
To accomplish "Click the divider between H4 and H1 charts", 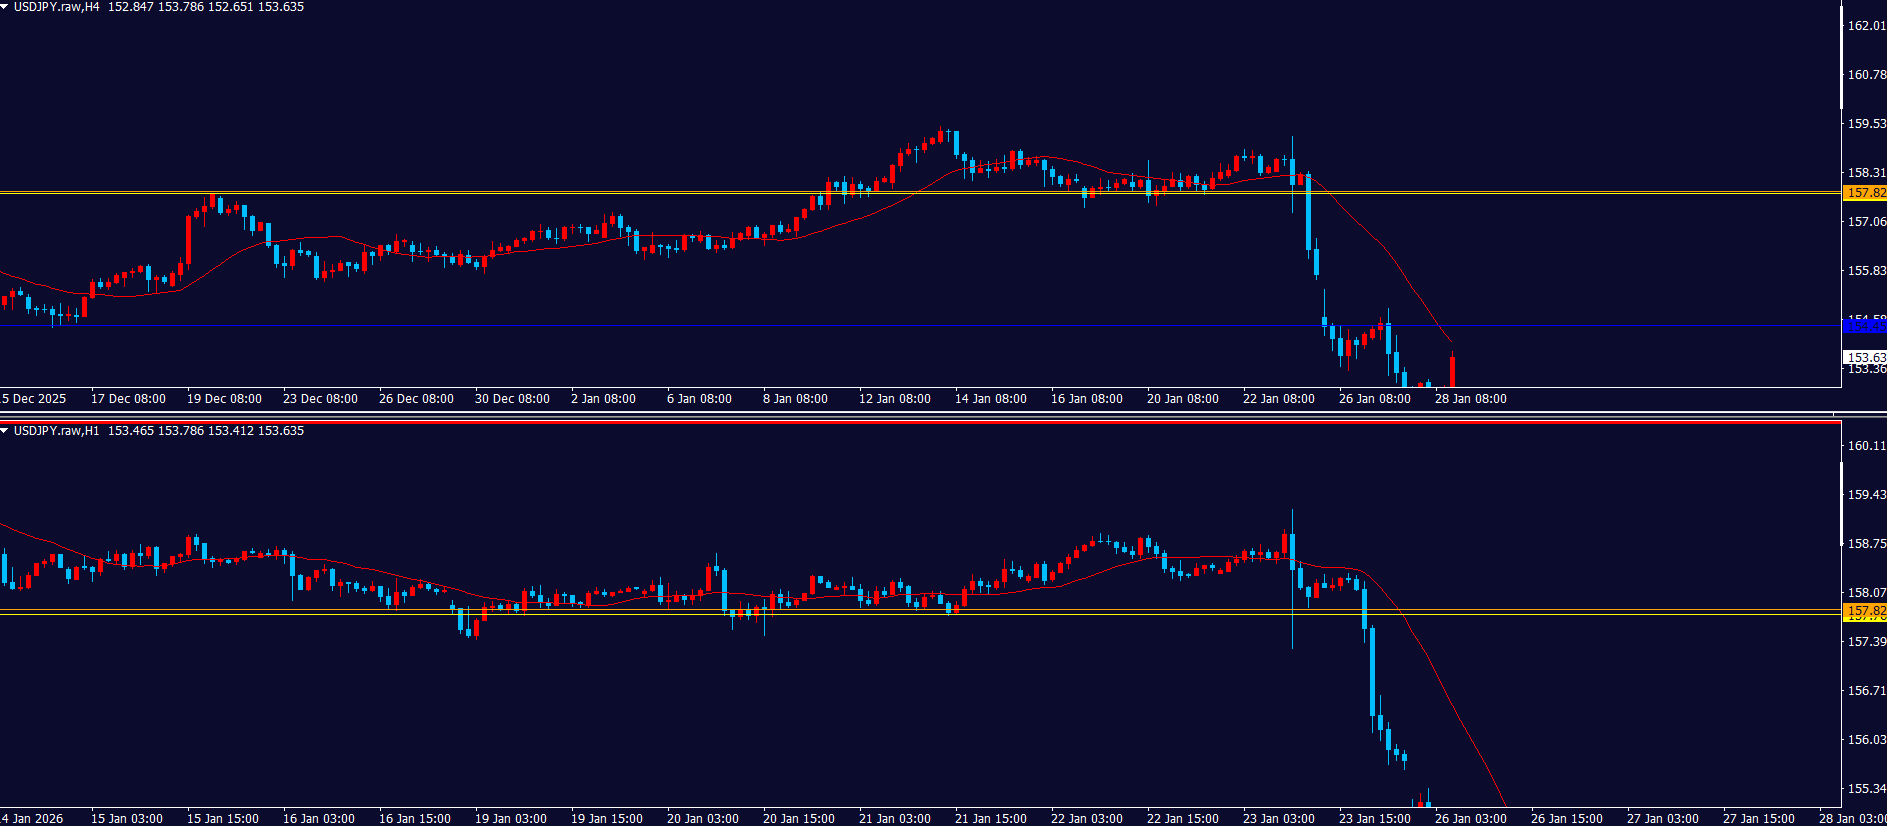I will [x=900, y=414].
